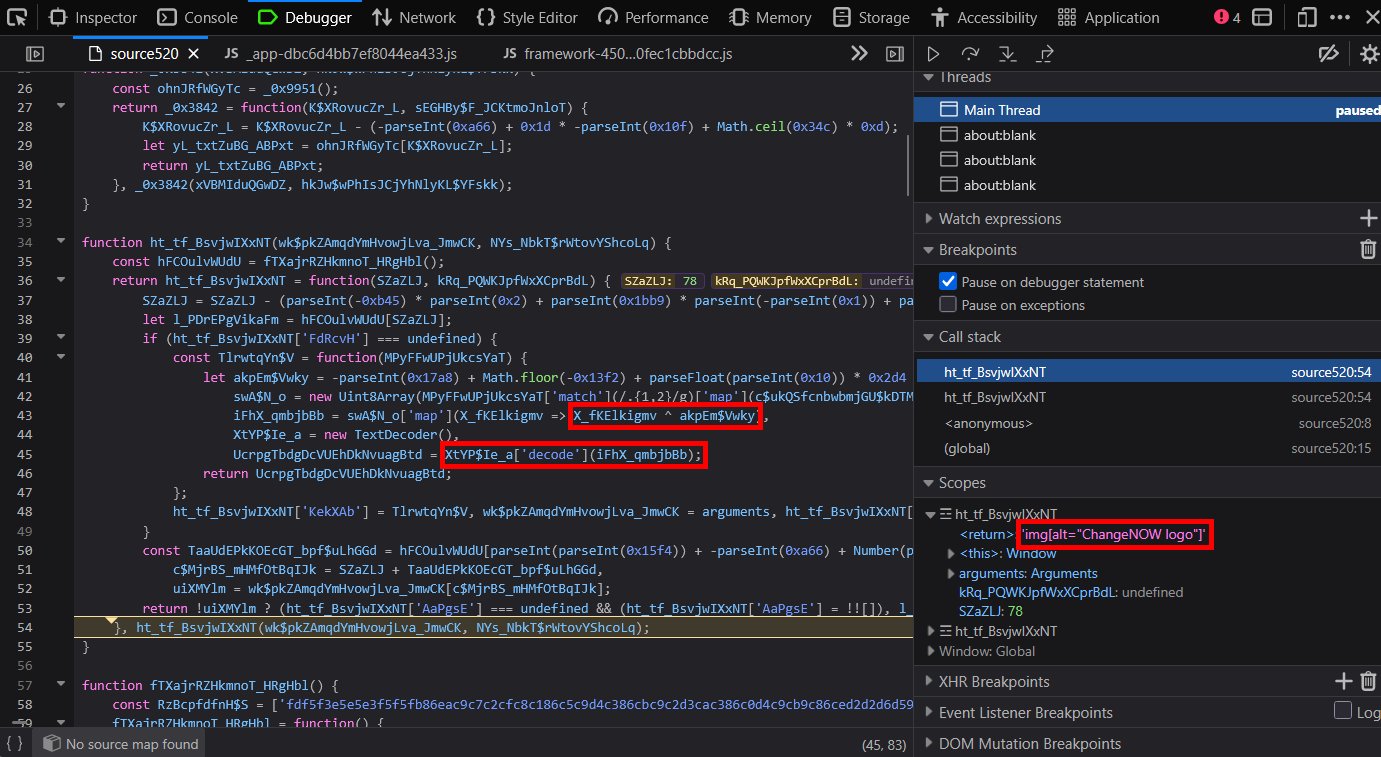Image resolution: width=1381 pixels, height=757 pixels.
Task: Uncheck Pause on debugger statement
Action: 948,282
